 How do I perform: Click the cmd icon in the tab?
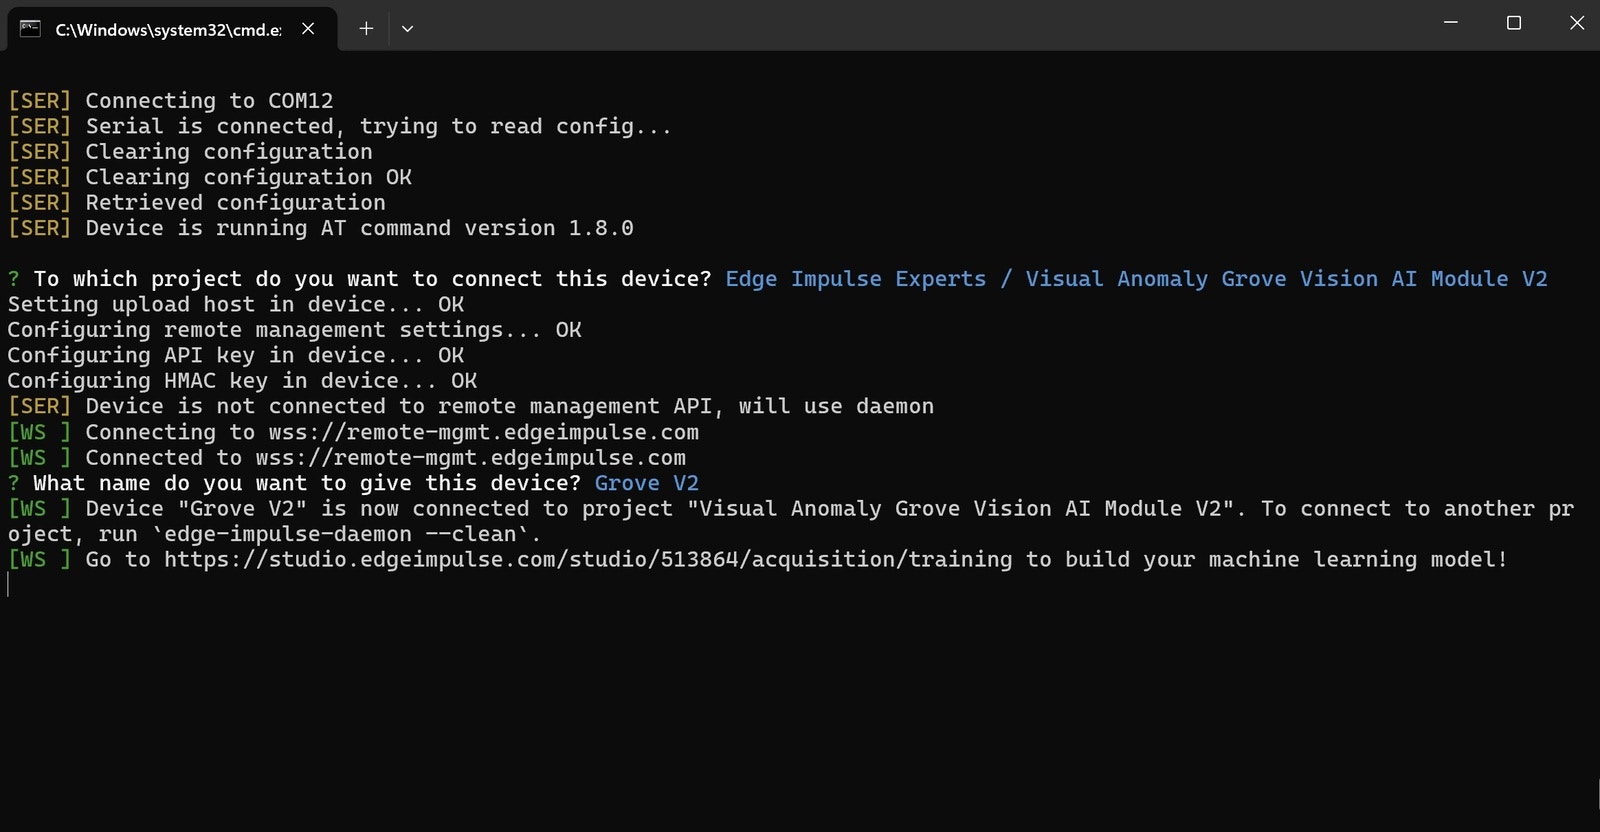(30, 28)
